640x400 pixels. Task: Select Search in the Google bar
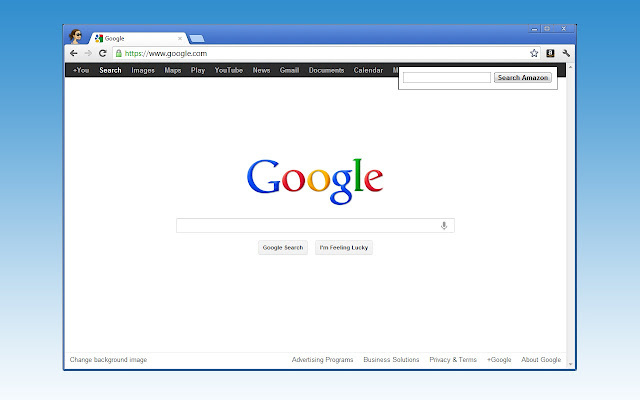pos(110,70)
